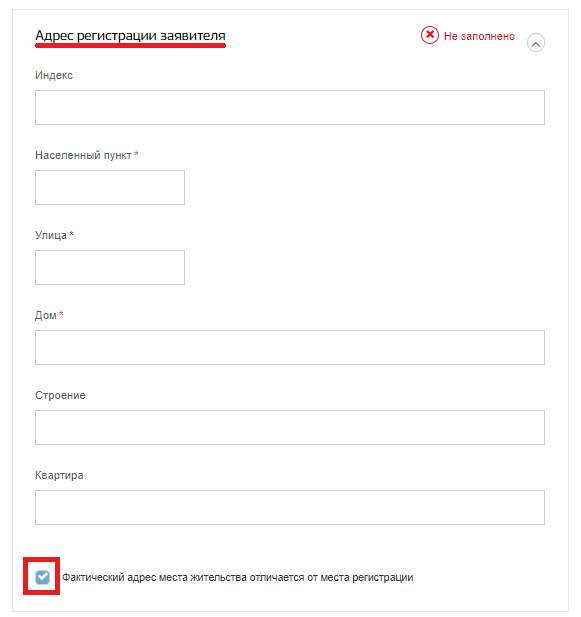Click the Улица field label
Image resolution: width=581 pixels, height=617 pixels.
[51, 235]
